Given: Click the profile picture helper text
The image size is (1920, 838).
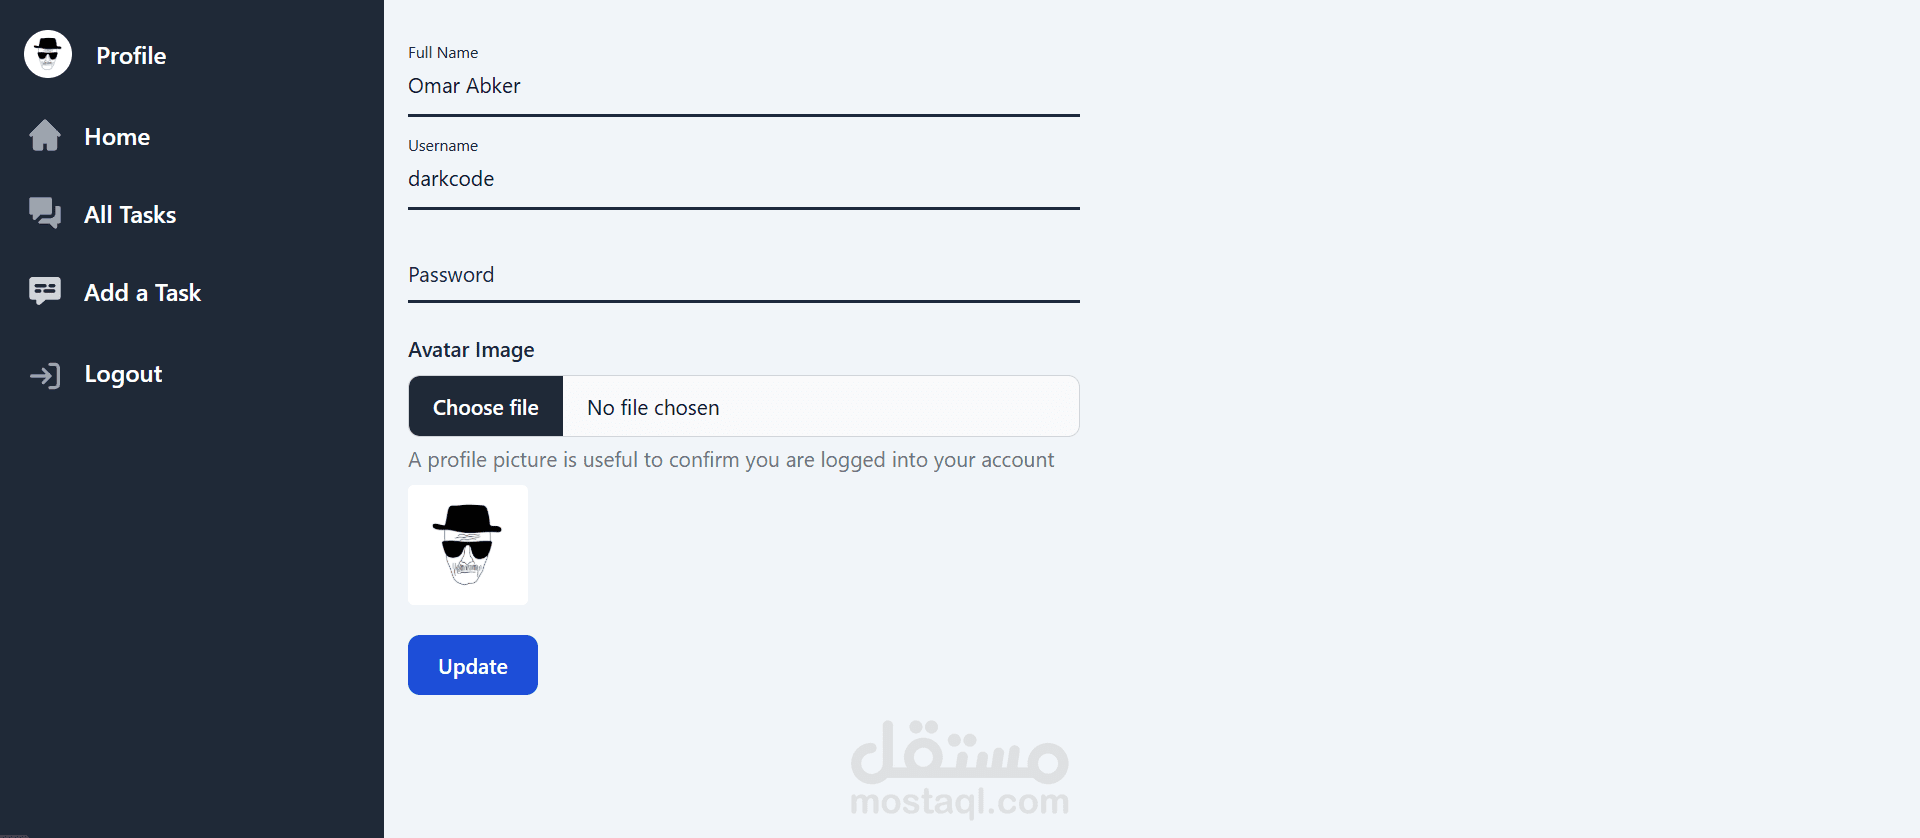Looking at the screenshot, I should pyautogui.click(x=731, y=460).
